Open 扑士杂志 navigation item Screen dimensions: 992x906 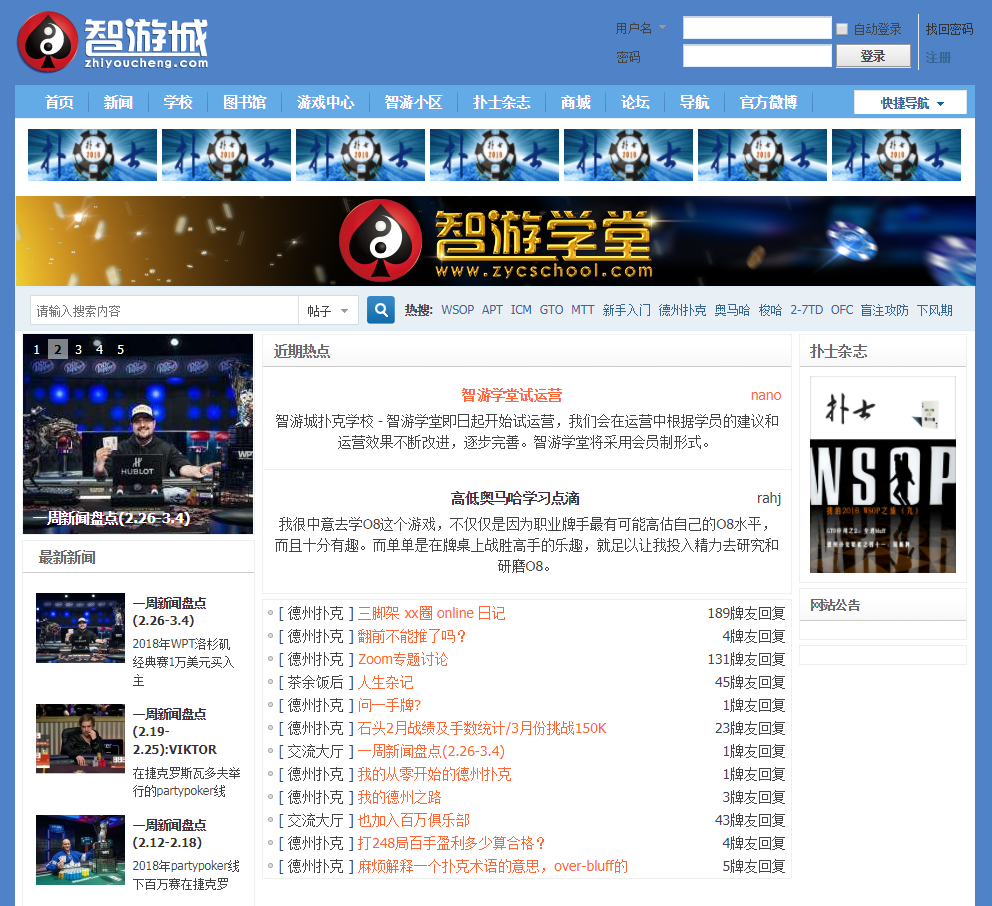[502, 102]
